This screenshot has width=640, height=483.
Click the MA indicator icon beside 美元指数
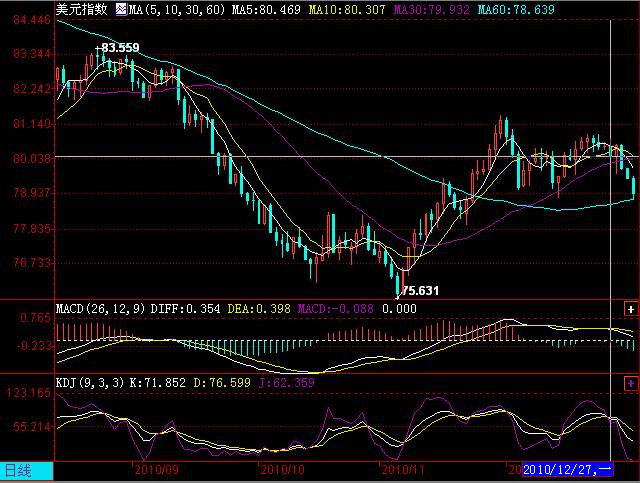tap(121, 9)
